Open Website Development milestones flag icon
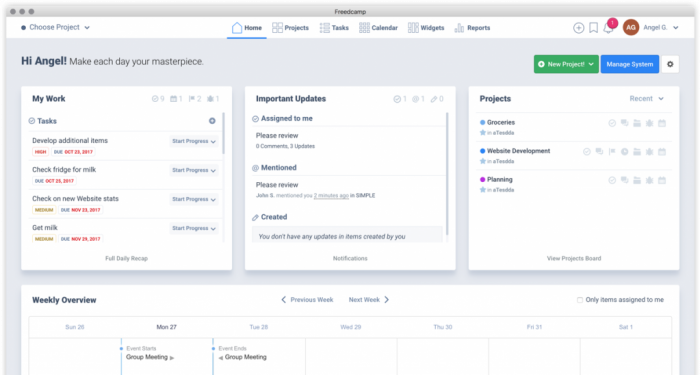Viewport: 700px width, 375px height. [612, 152]
